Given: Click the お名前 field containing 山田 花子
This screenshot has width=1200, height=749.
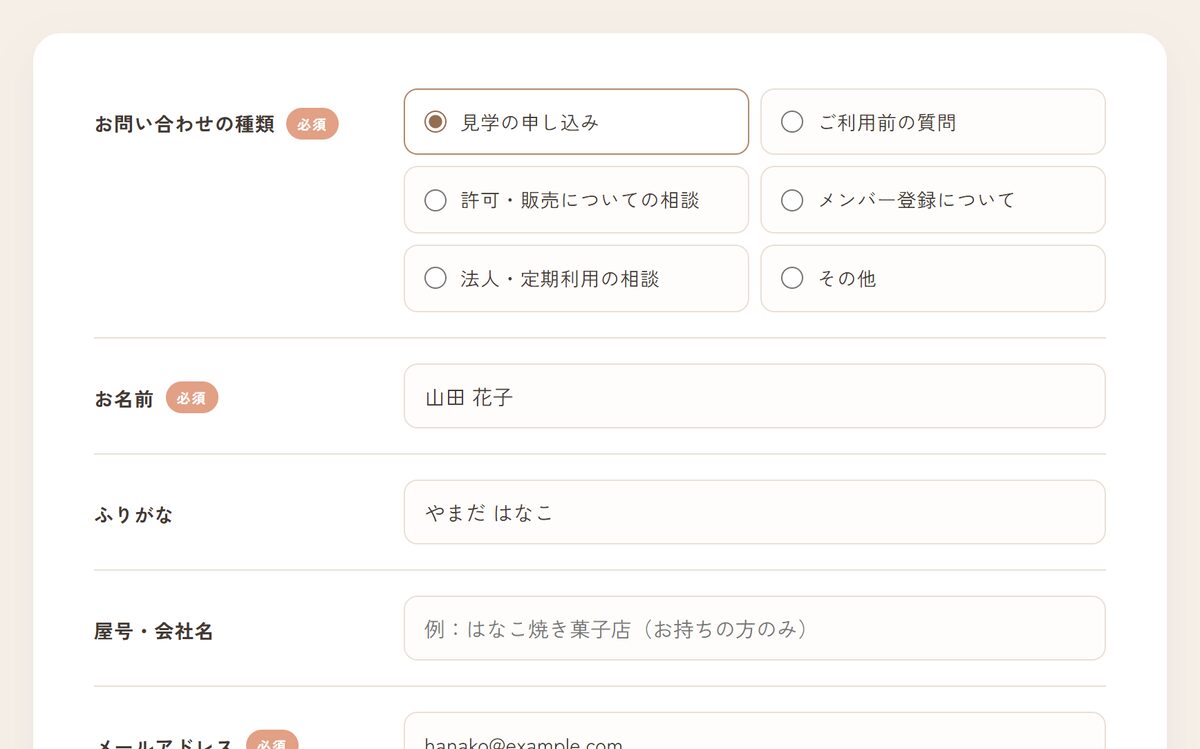Looking at the screenshot, I should [755, 396].
